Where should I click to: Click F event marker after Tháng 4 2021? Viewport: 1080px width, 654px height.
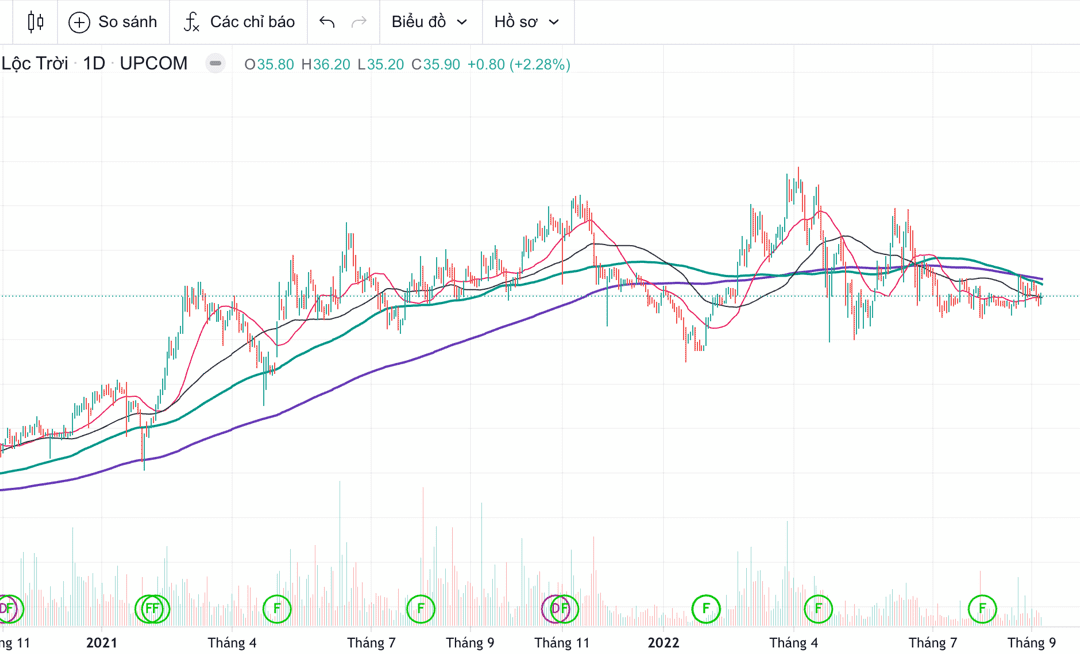pyautogui.click(x=277, y=607)
